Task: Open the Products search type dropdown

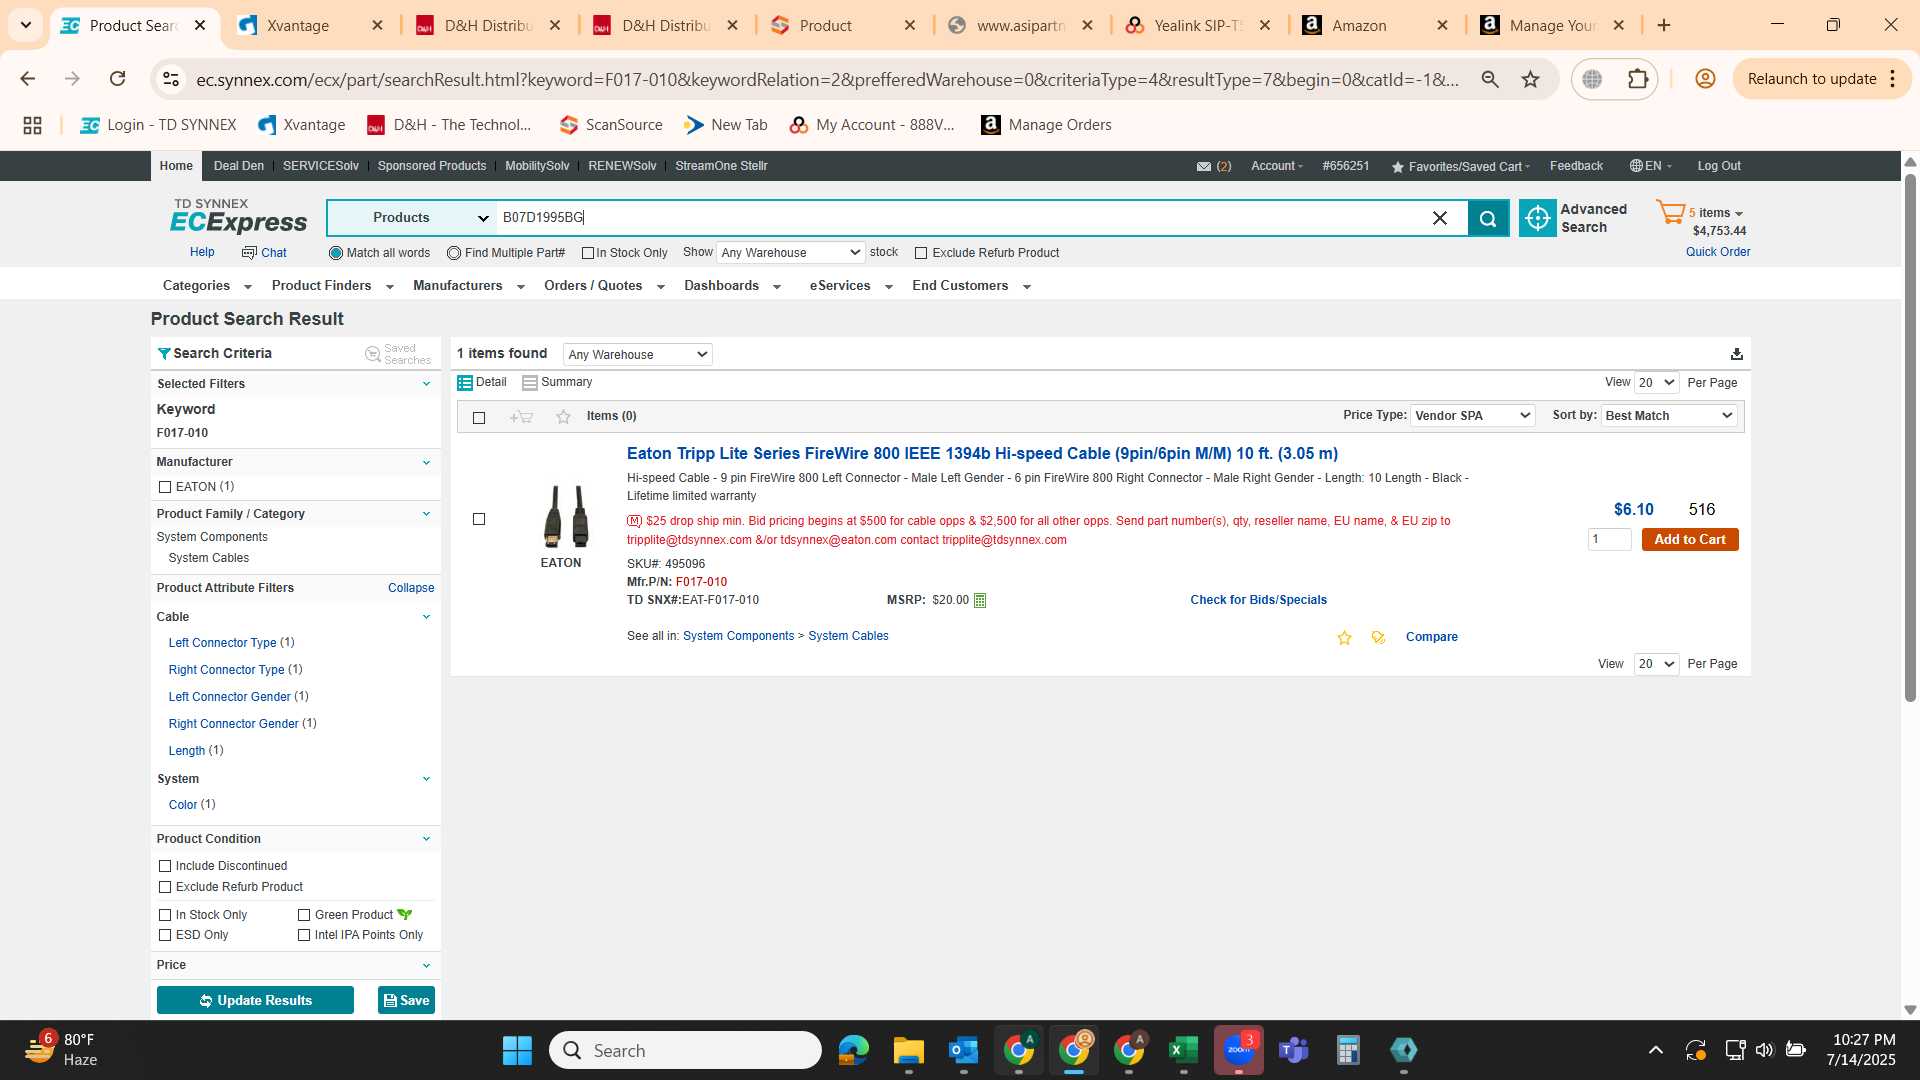Action: [x=412, y=218]
